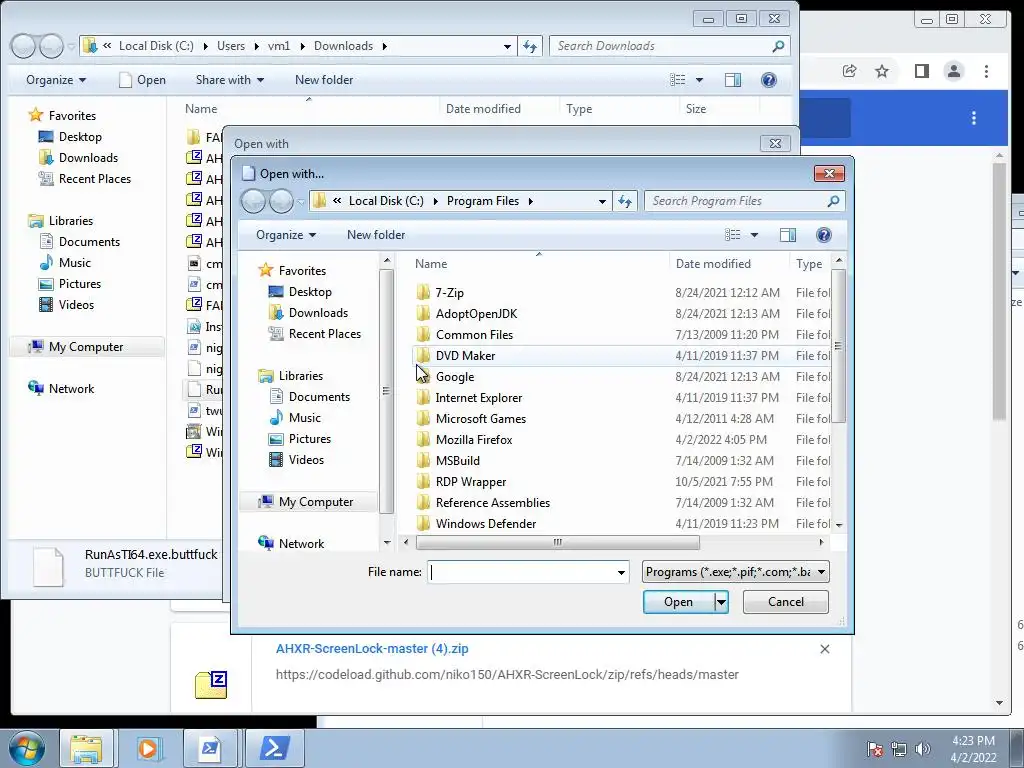Click the Cancel button in dialog
Viewport: 1024px width, 768px height.
click(786, 602)
